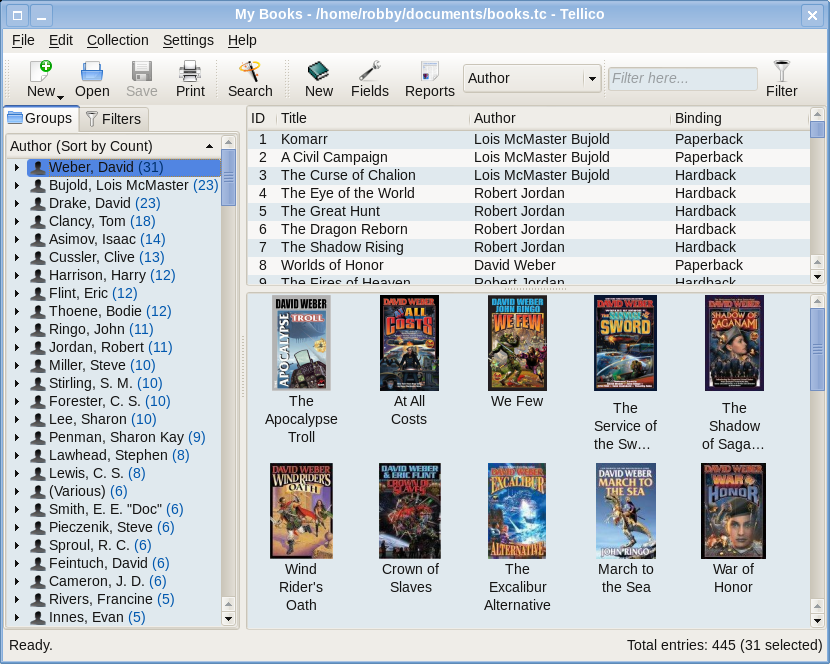Choose The Service of the Sword cover

[625, 343]
